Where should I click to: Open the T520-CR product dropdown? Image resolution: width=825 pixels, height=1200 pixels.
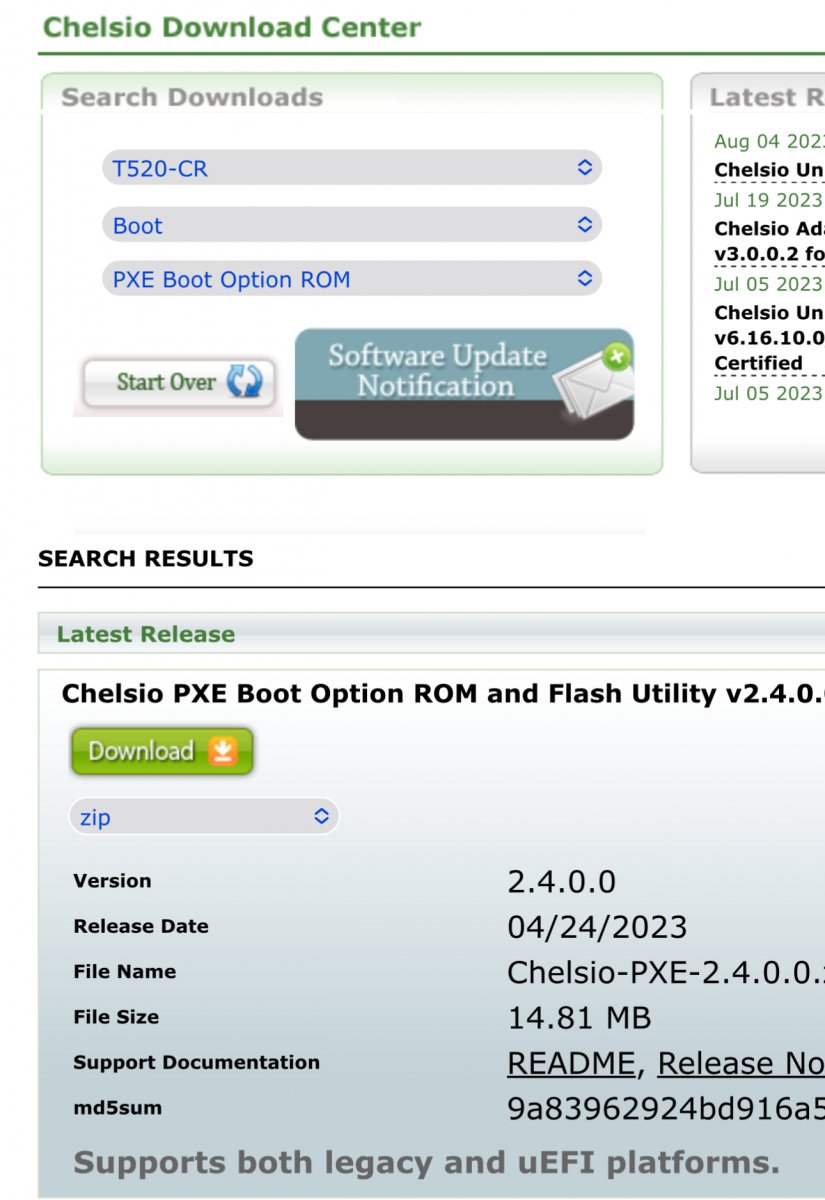[x=352, y=168]
